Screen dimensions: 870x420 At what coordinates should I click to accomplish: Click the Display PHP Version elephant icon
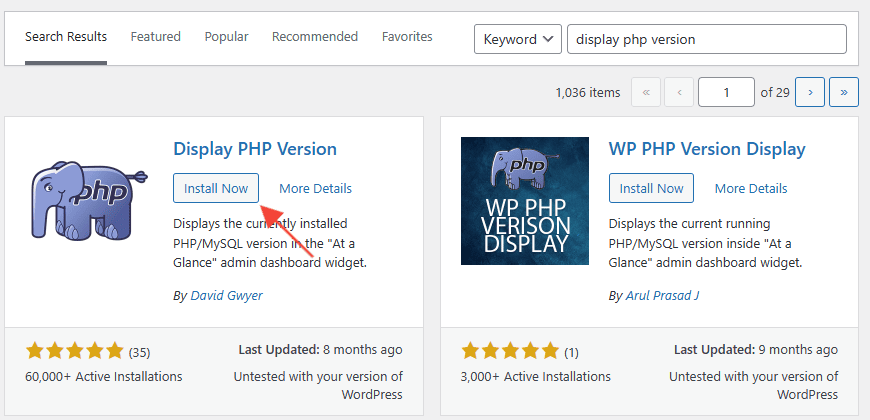point(89,201)
